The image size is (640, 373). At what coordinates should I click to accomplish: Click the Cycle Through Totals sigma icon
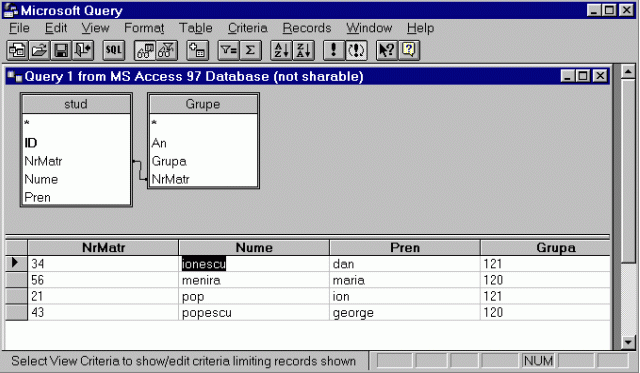250,51
